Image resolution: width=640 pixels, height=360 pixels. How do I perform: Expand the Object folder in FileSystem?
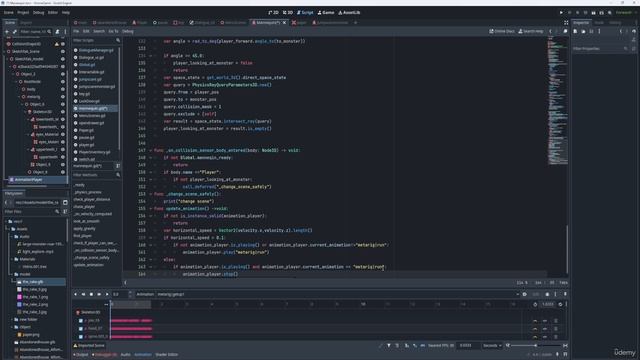12,327
